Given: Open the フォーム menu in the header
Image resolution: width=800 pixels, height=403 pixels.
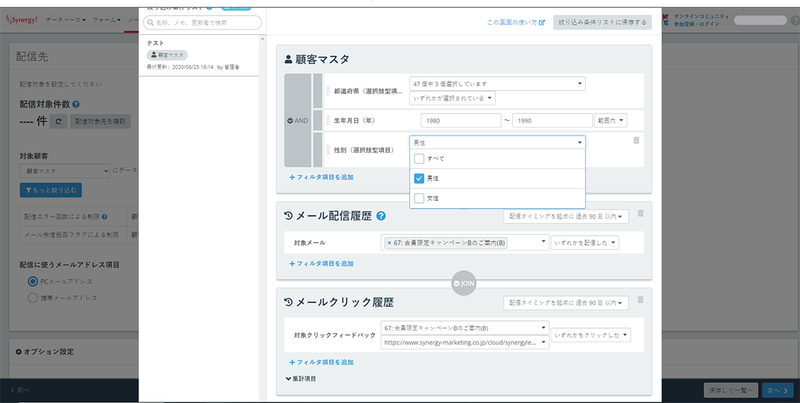Looking at the screenshot, I should [x=107, y=20].
